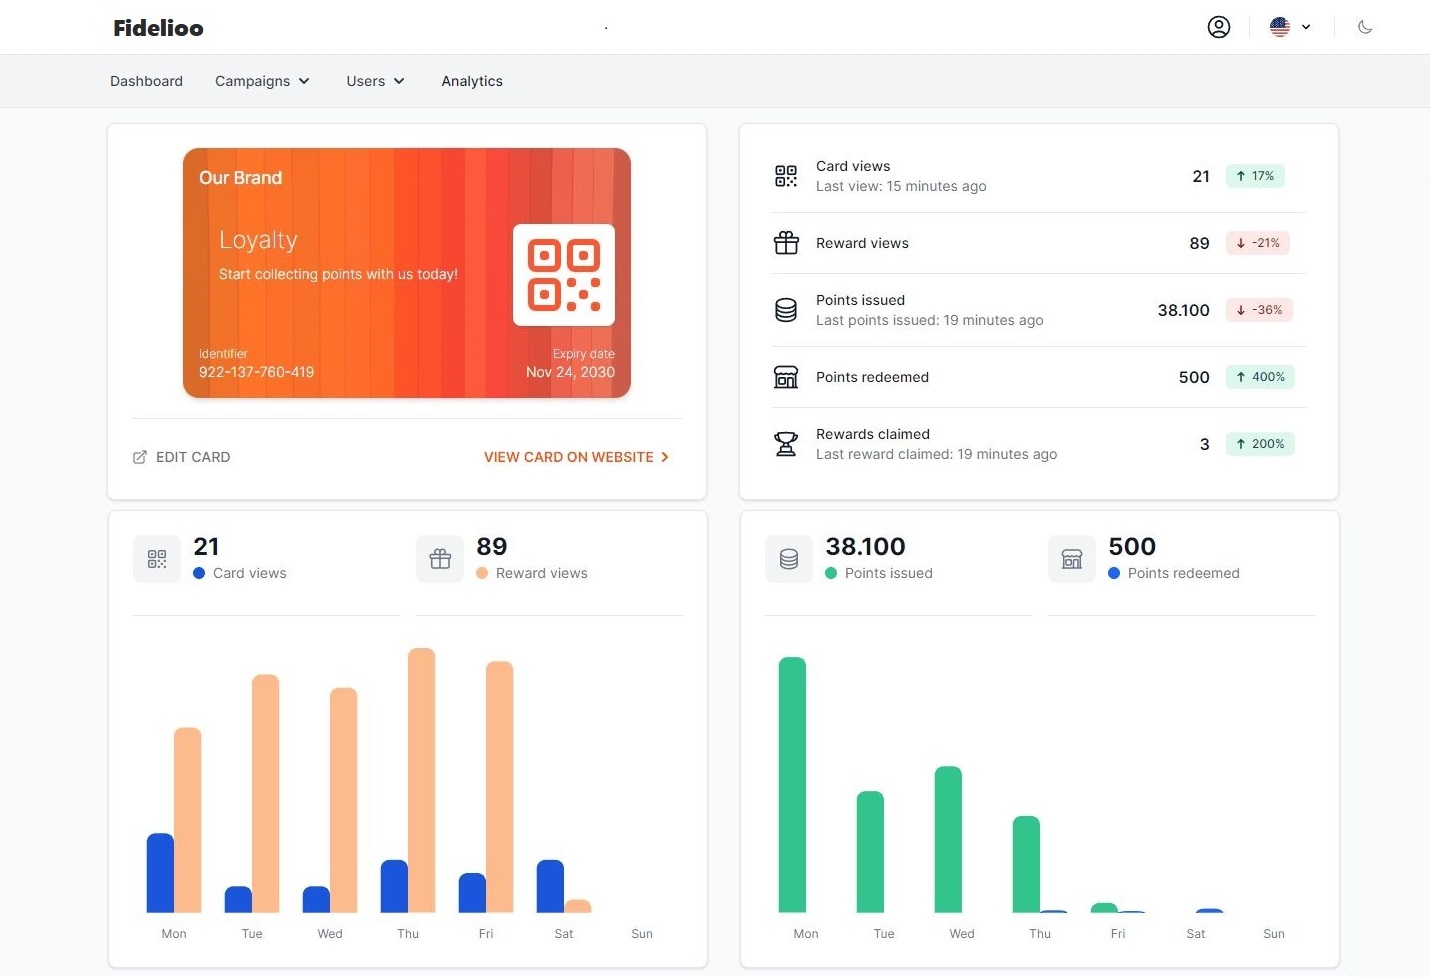Open the Analytics page
1430x977 pixels.
pos(472,81)
